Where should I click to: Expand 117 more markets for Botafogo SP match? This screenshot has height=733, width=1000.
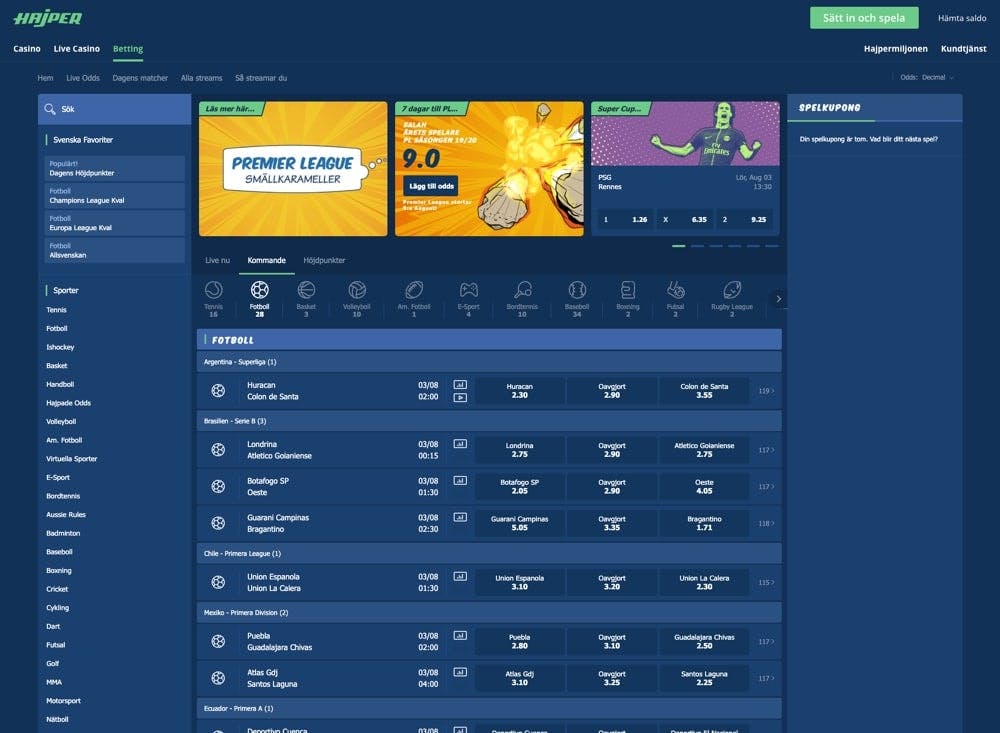766,487
